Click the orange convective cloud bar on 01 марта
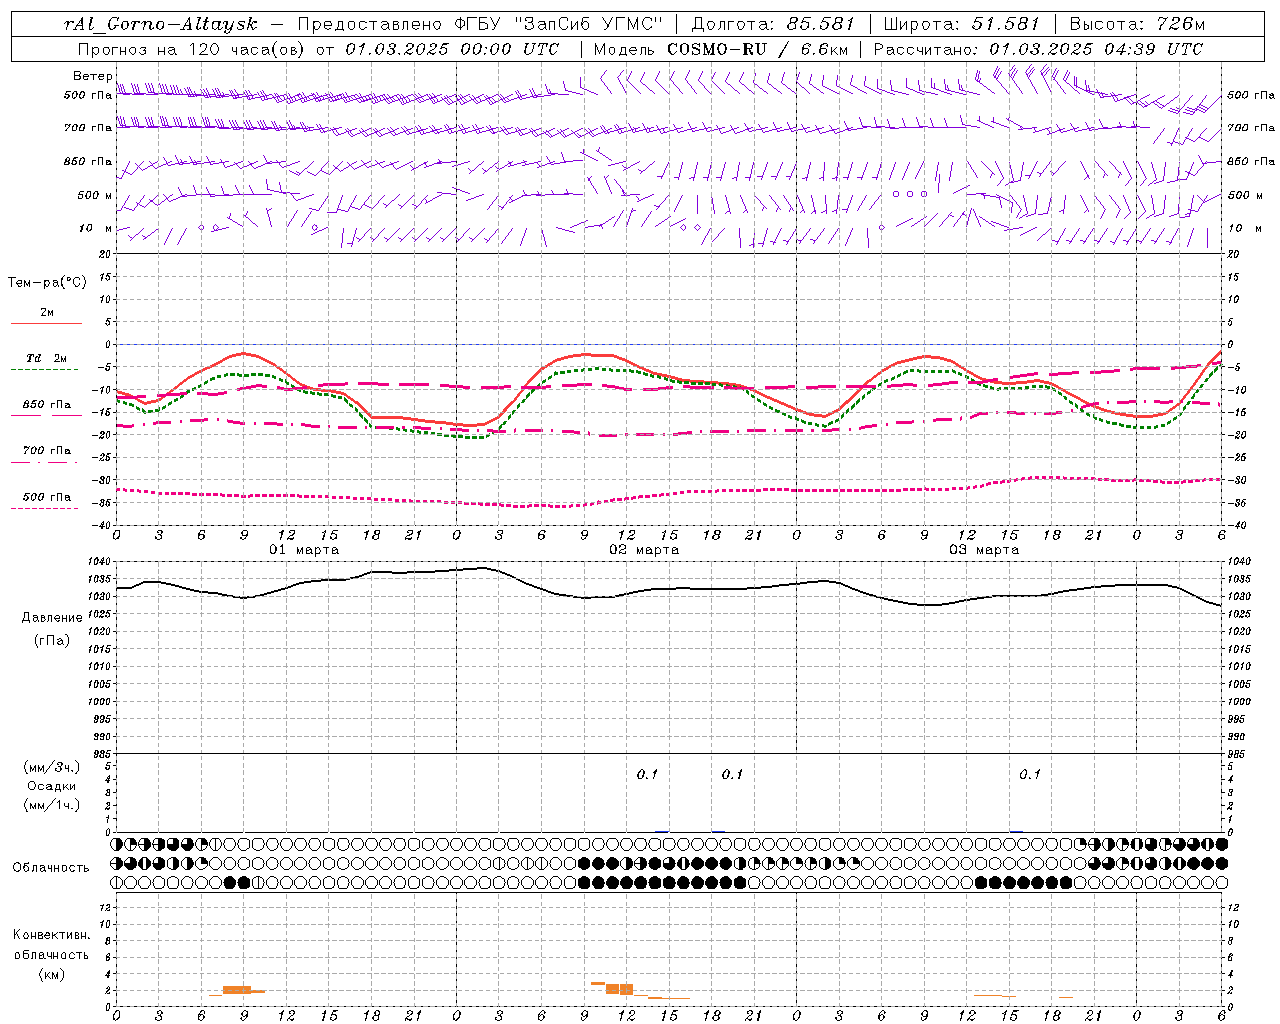The width and height of the screenshot is (1280, 1024). [237, 990]
